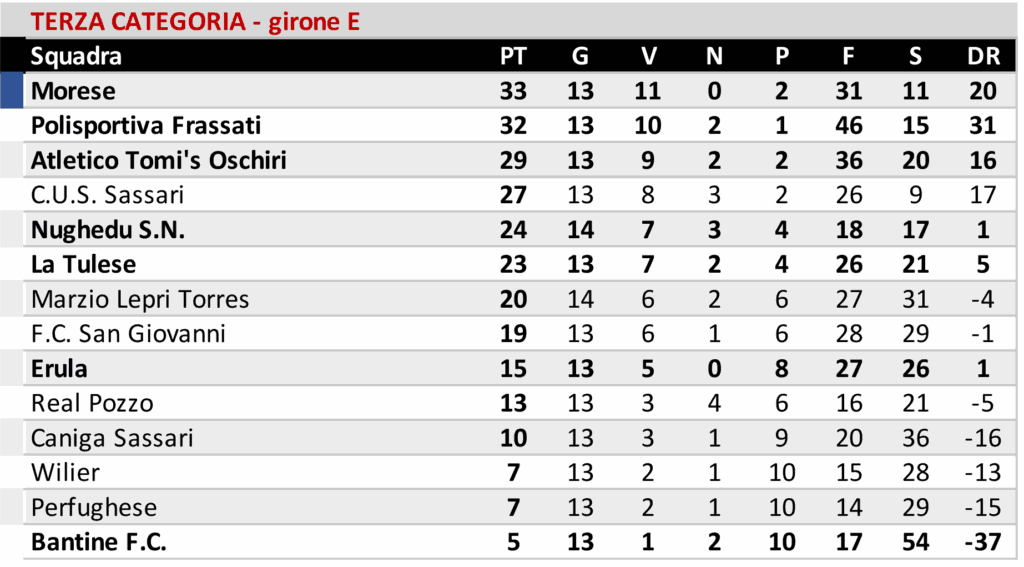This screenshot has width=1024, height=567.
Task: Select the Squadra column header
Action: pos(76,56)
